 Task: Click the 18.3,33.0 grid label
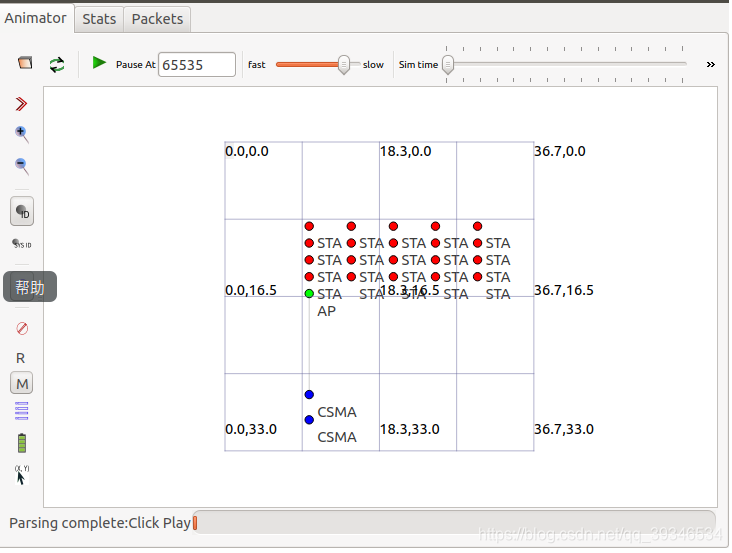409,429
